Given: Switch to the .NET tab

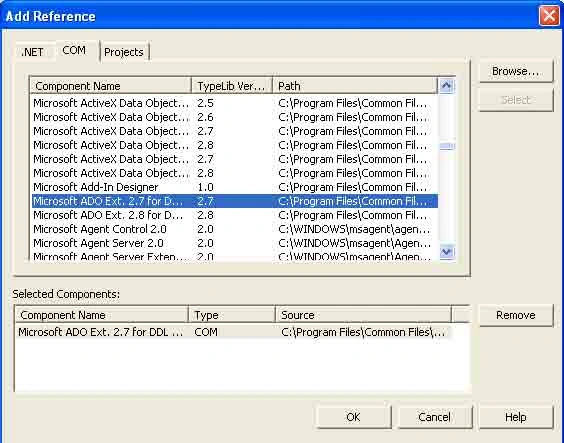Looking at the screenshot, I should pos(33,52).
